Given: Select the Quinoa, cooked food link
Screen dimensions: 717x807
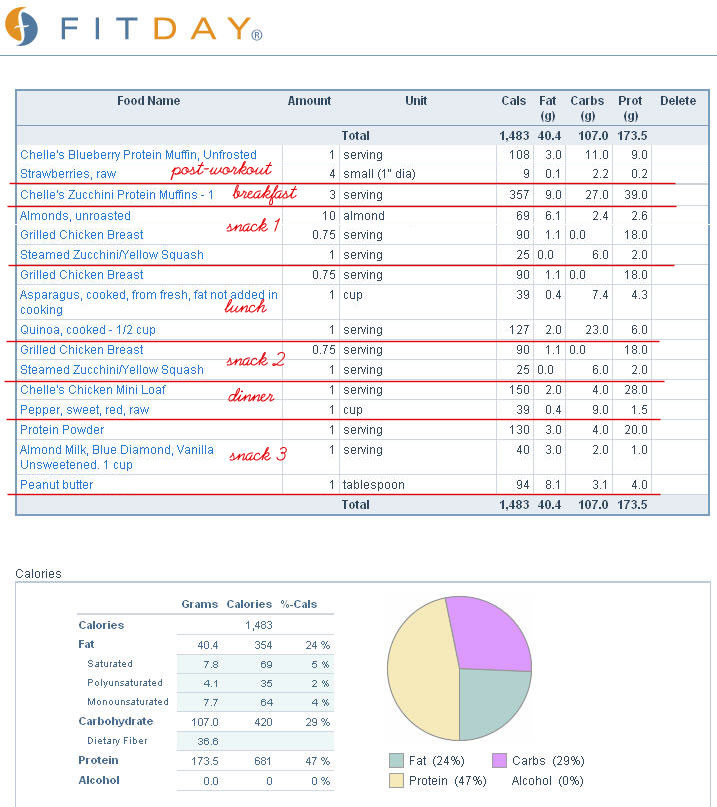Looking at the screenshot, I should tap(88, 330).
